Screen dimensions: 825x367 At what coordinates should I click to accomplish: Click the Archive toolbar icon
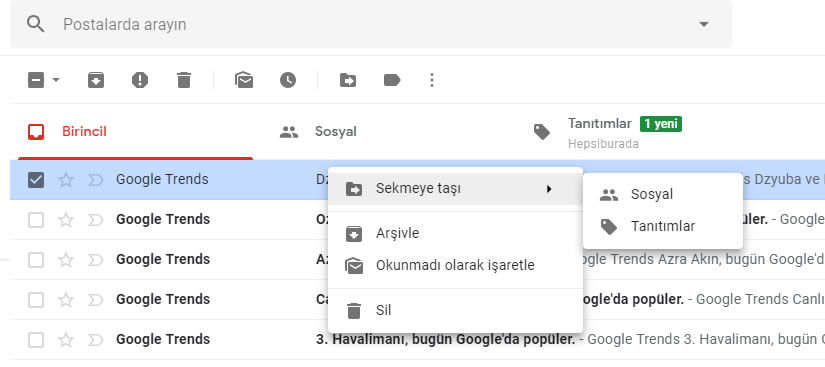point(96,80)
